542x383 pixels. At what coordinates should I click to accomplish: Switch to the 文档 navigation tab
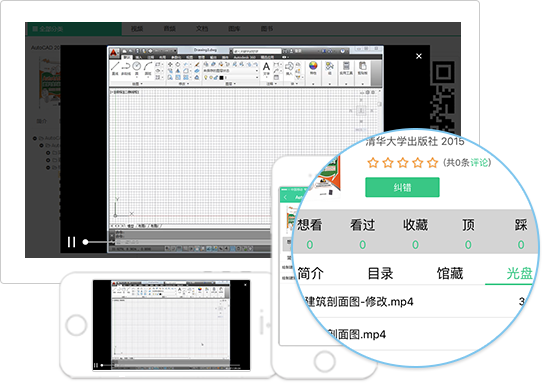202,29
